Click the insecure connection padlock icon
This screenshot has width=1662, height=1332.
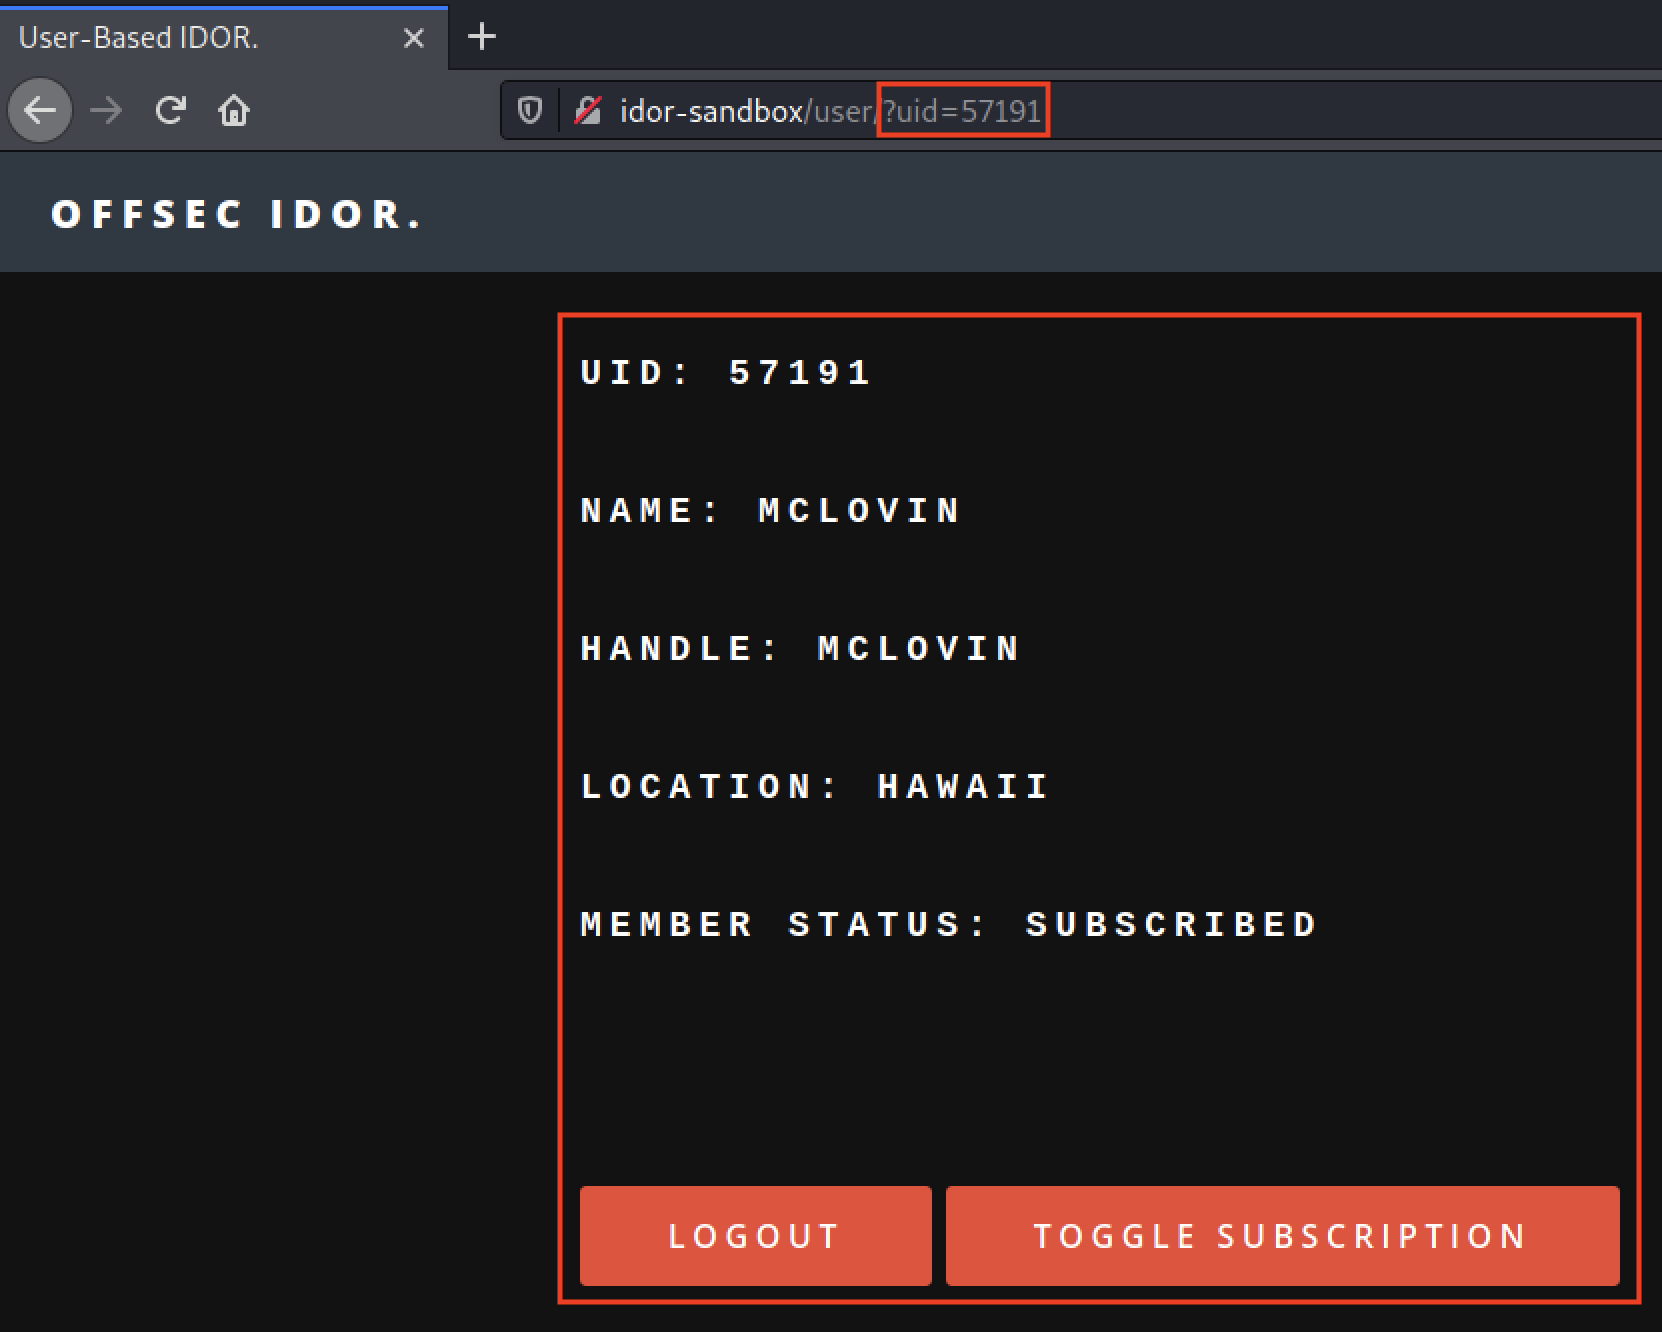(588, 110)
